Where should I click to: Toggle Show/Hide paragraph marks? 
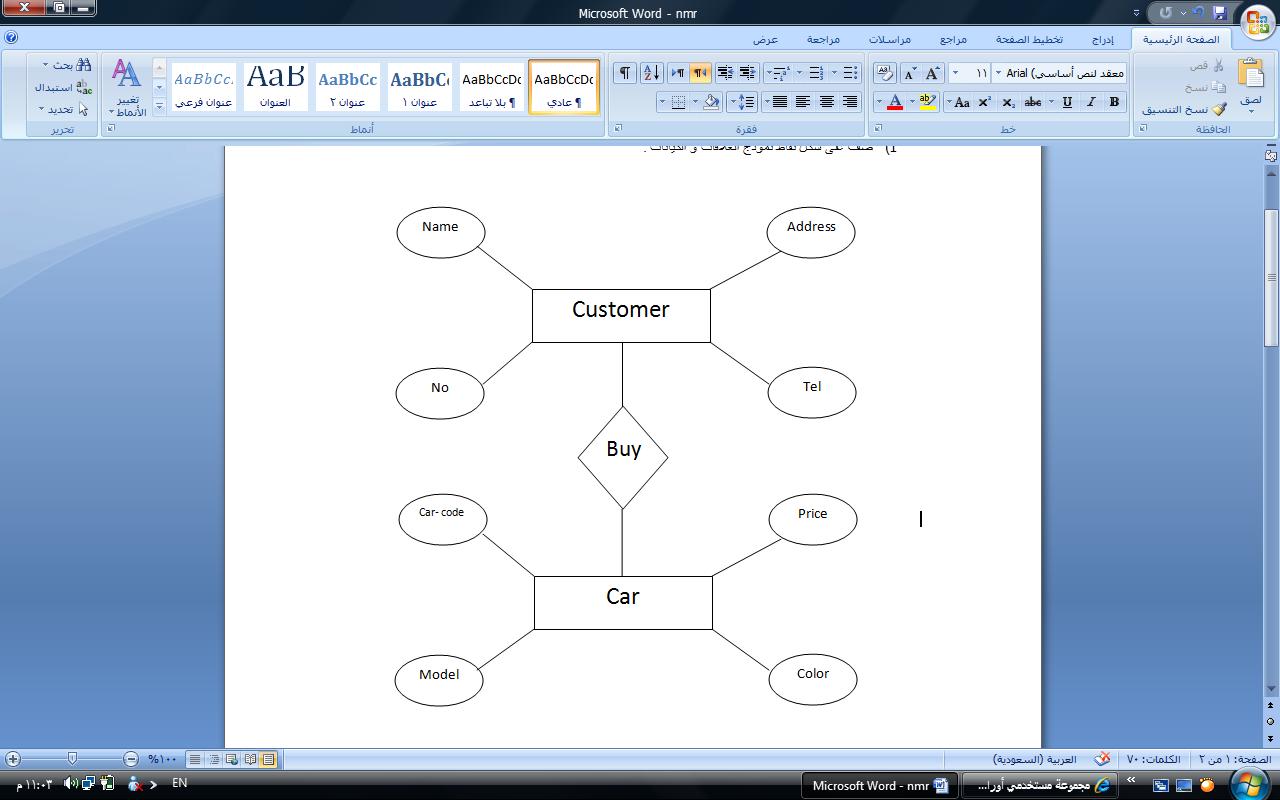(624, 73)
